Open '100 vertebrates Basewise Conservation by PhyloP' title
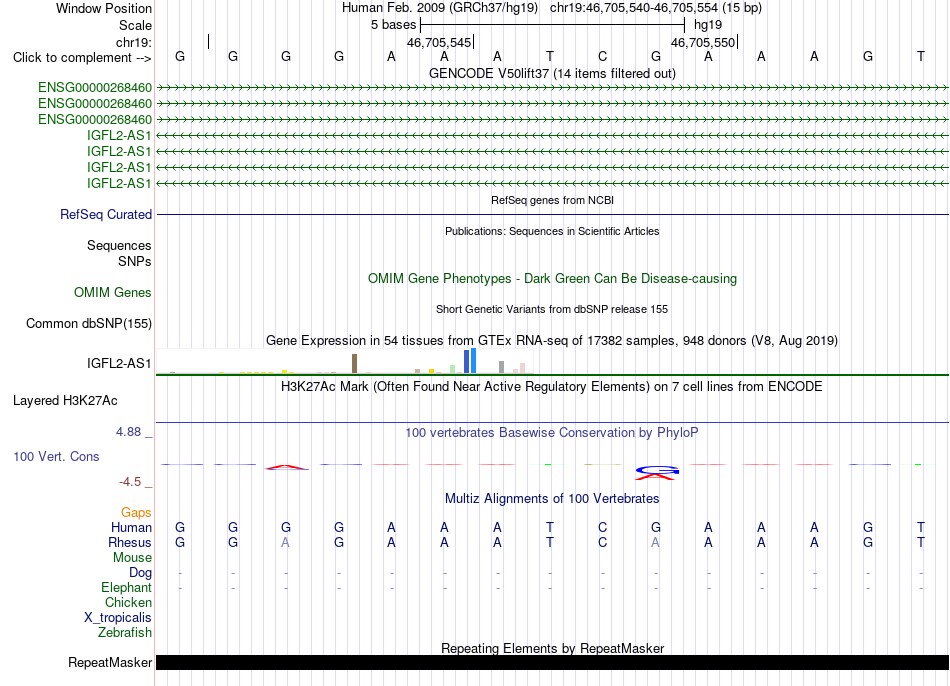The height and width of the screenshot is (686, 950). tap(552, 433)
